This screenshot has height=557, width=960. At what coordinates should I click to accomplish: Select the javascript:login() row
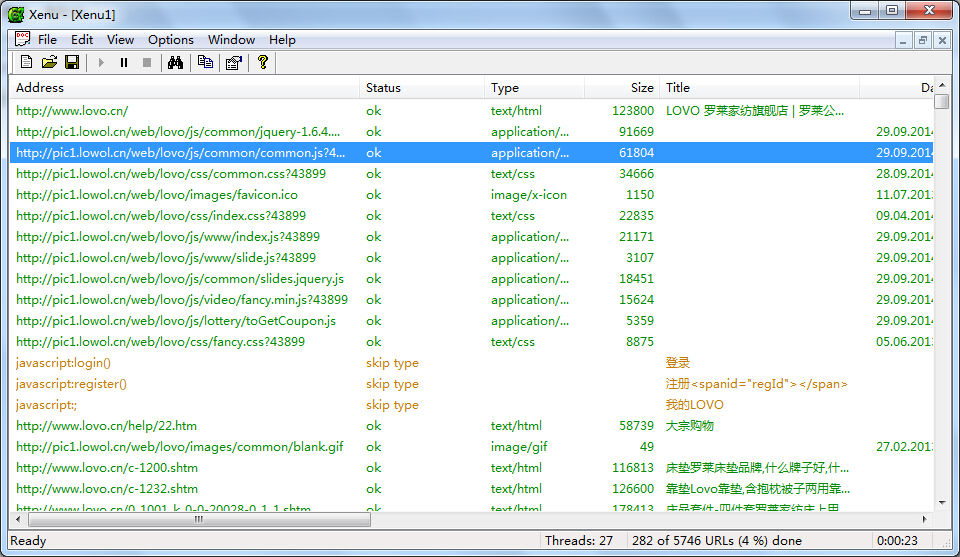coord(471,363)
